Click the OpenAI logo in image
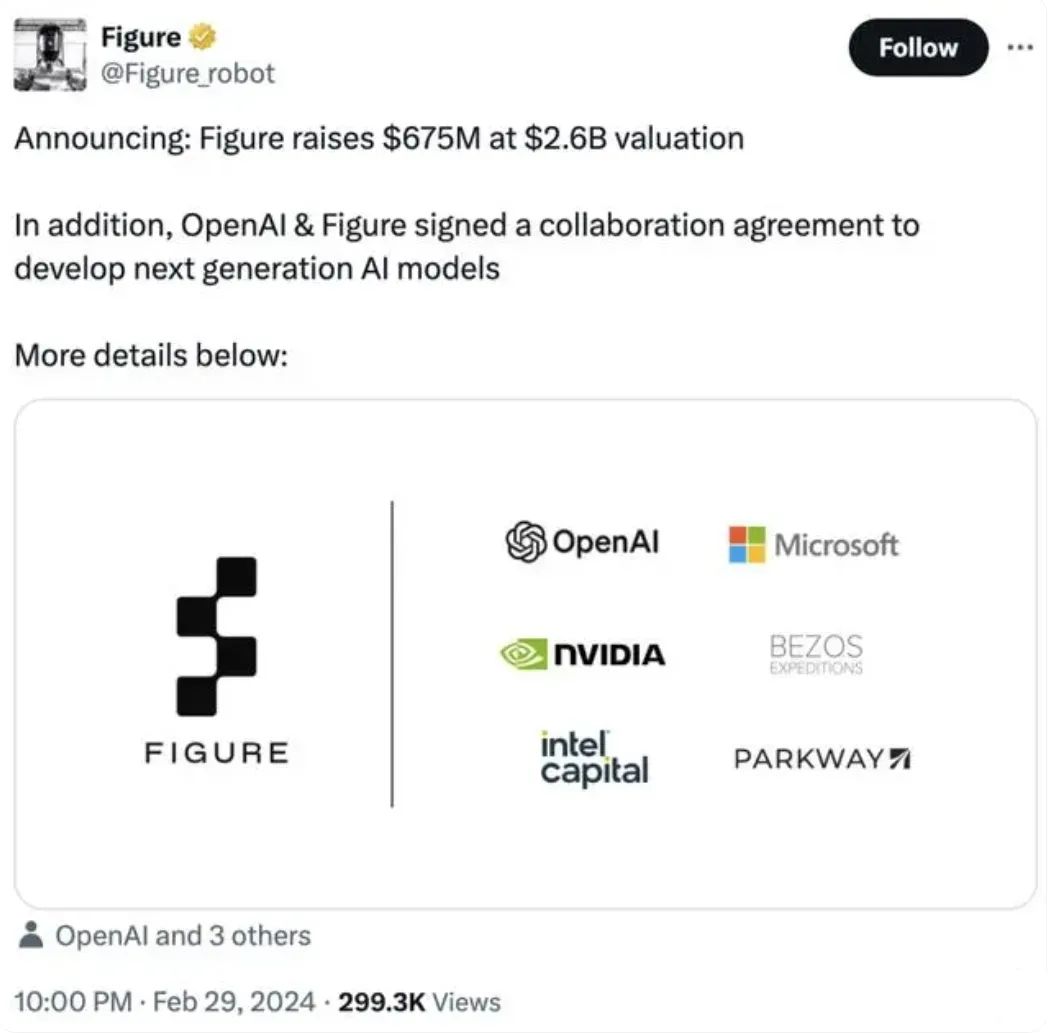The image size is (1048, 1033). (x=582, y=541)
